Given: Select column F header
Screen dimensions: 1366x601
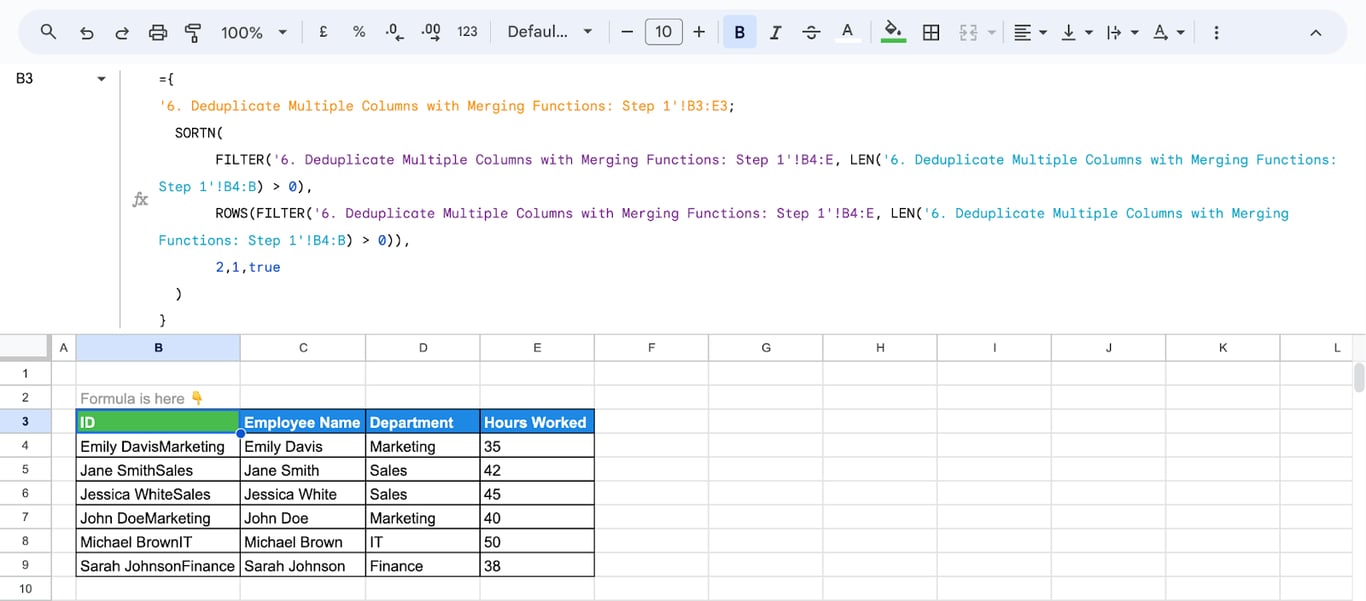Looking at the screenshot, I should (651, 347).
